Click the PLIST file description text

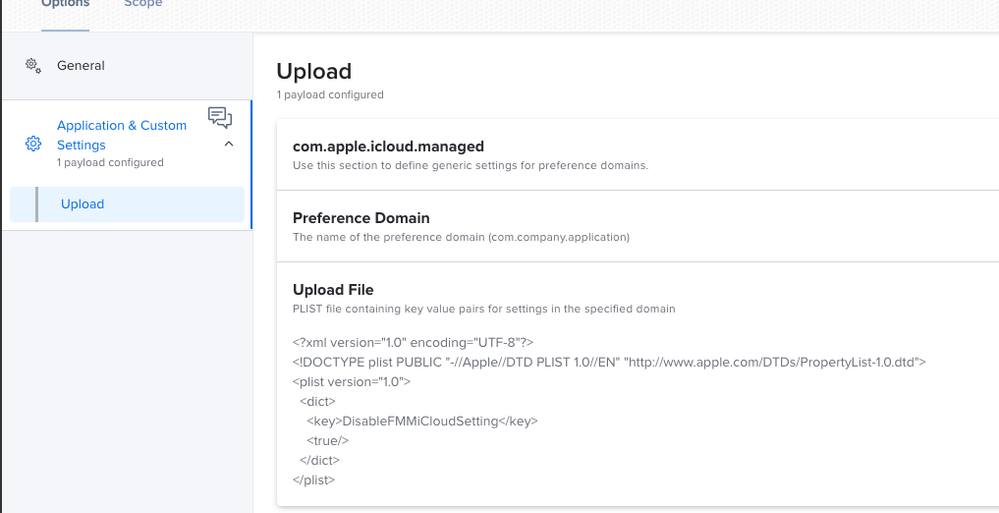click(x=484, y=309)
